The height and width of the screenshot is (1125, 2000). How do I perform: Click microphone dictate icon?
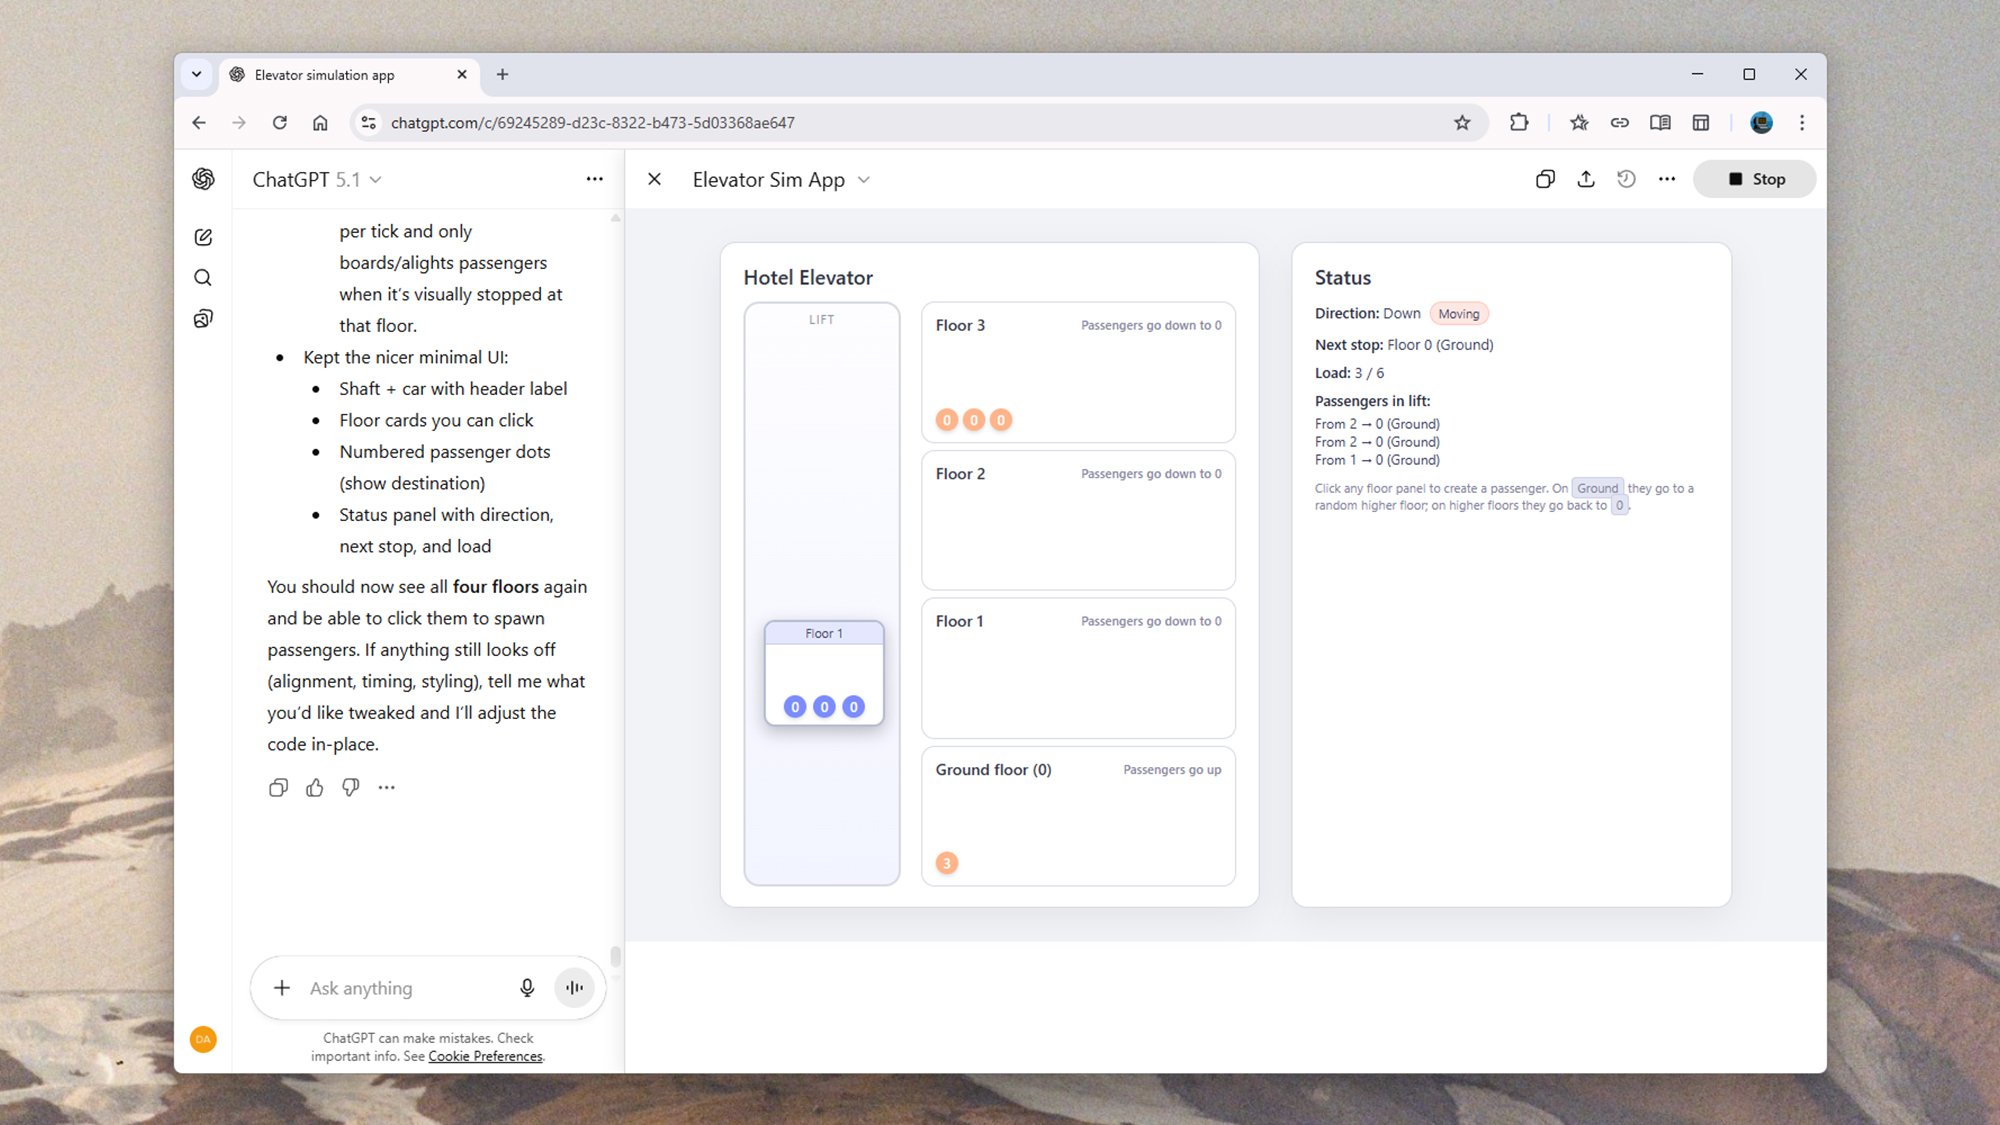[x=527, y=988]
